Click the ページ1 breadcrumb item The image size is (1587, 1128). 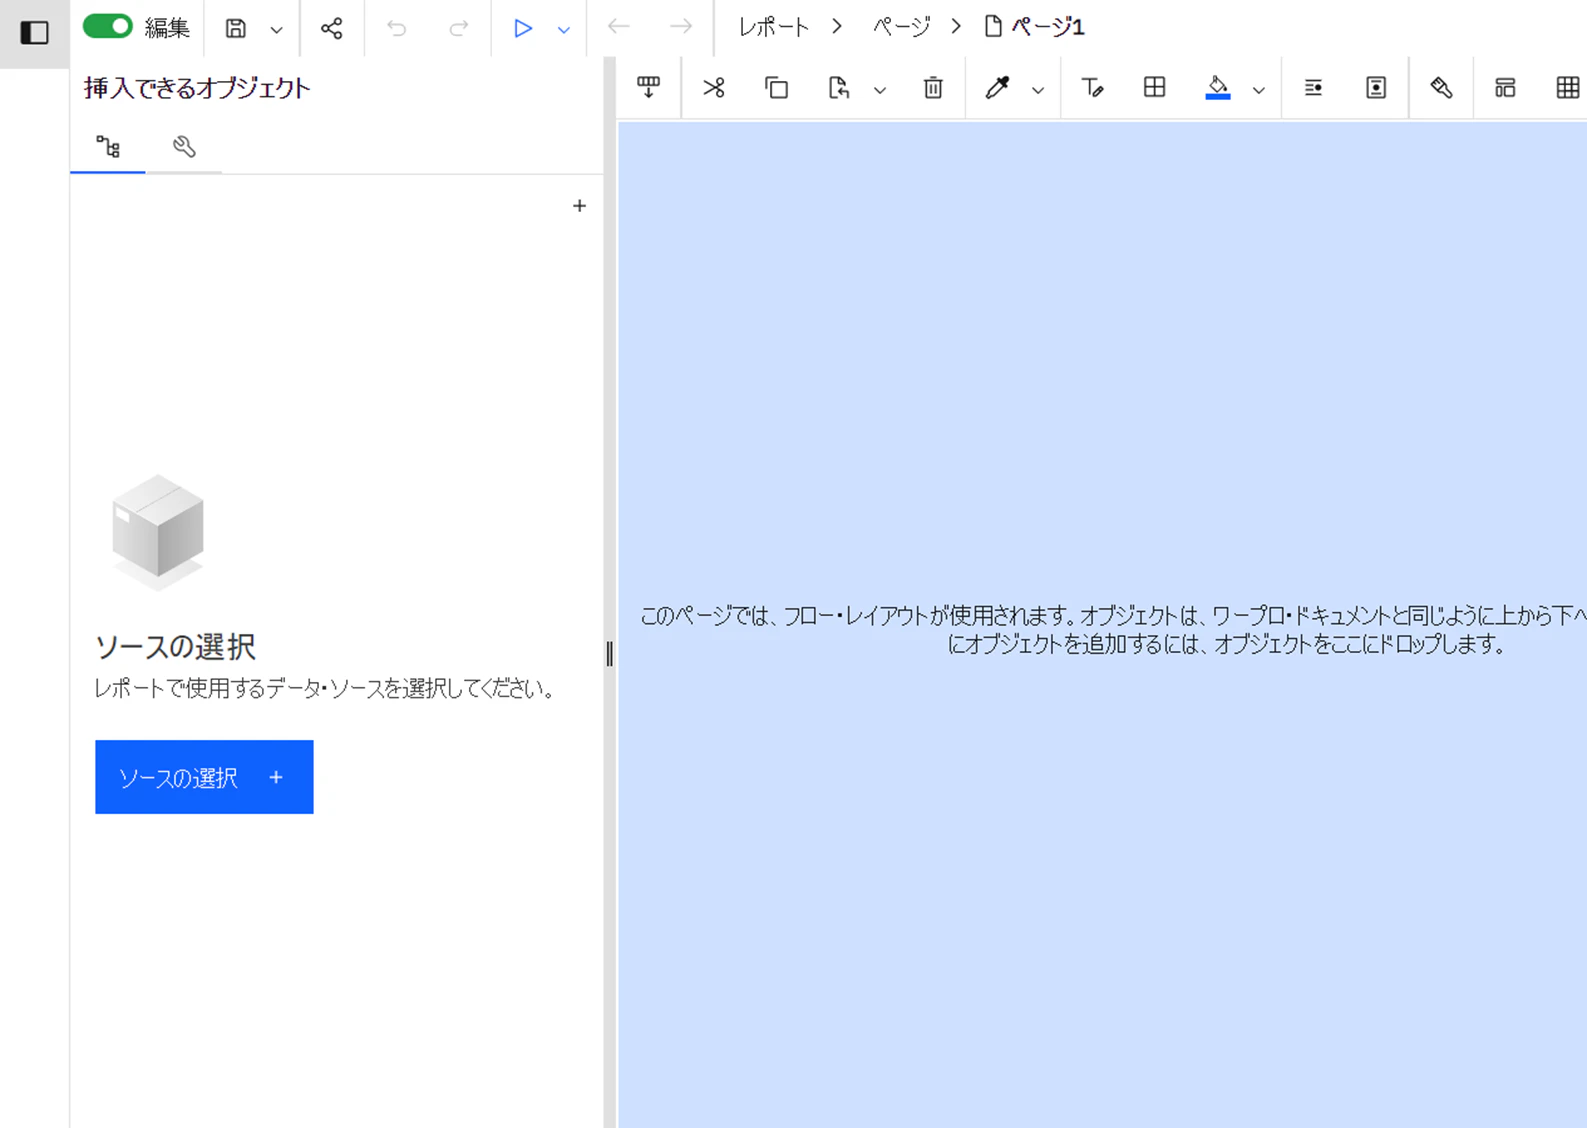click(1035, 27)
